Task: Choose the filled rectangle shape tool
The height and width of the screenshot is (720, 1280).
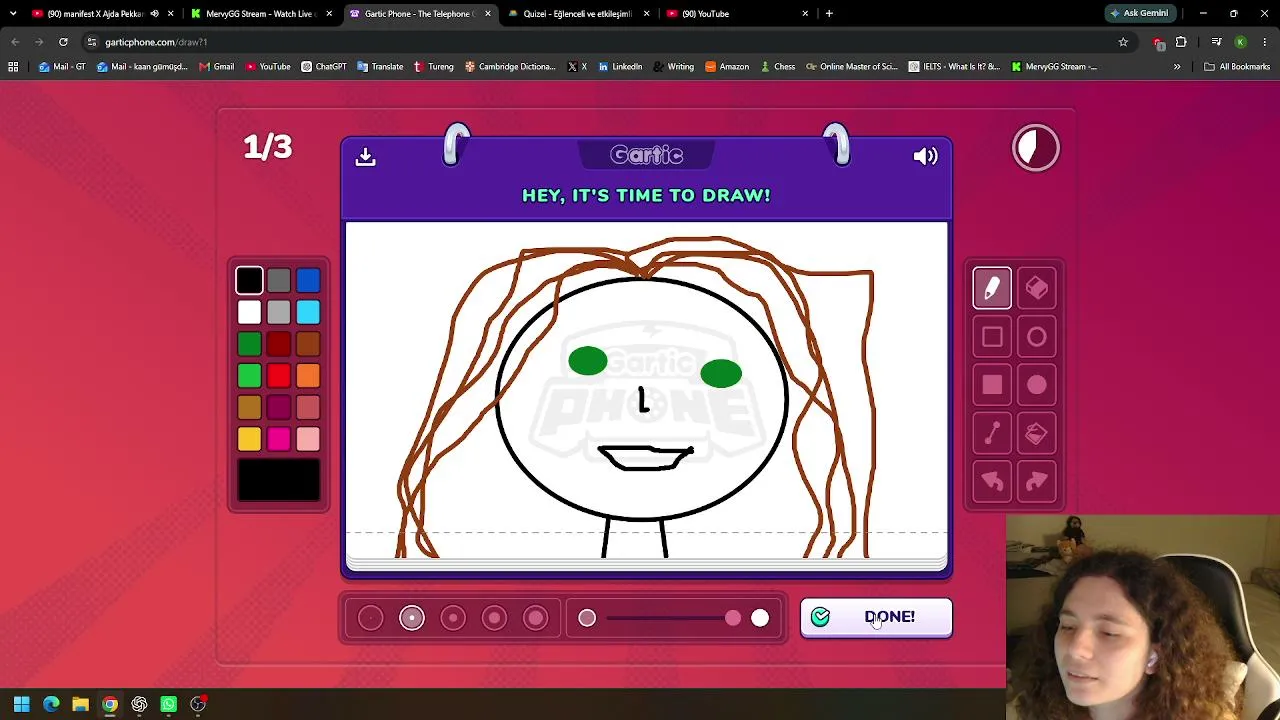Action: point(992,385)
